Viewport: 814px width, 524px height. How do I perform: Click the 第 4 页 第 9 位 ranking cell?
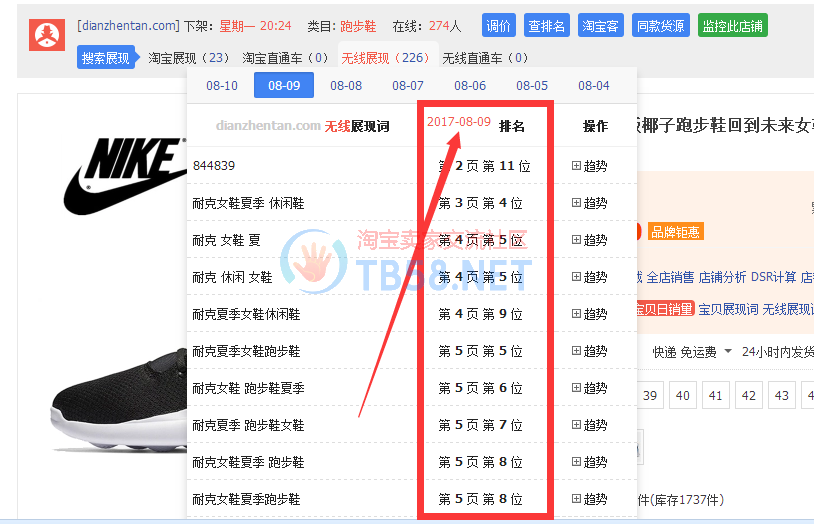[480, 314]
